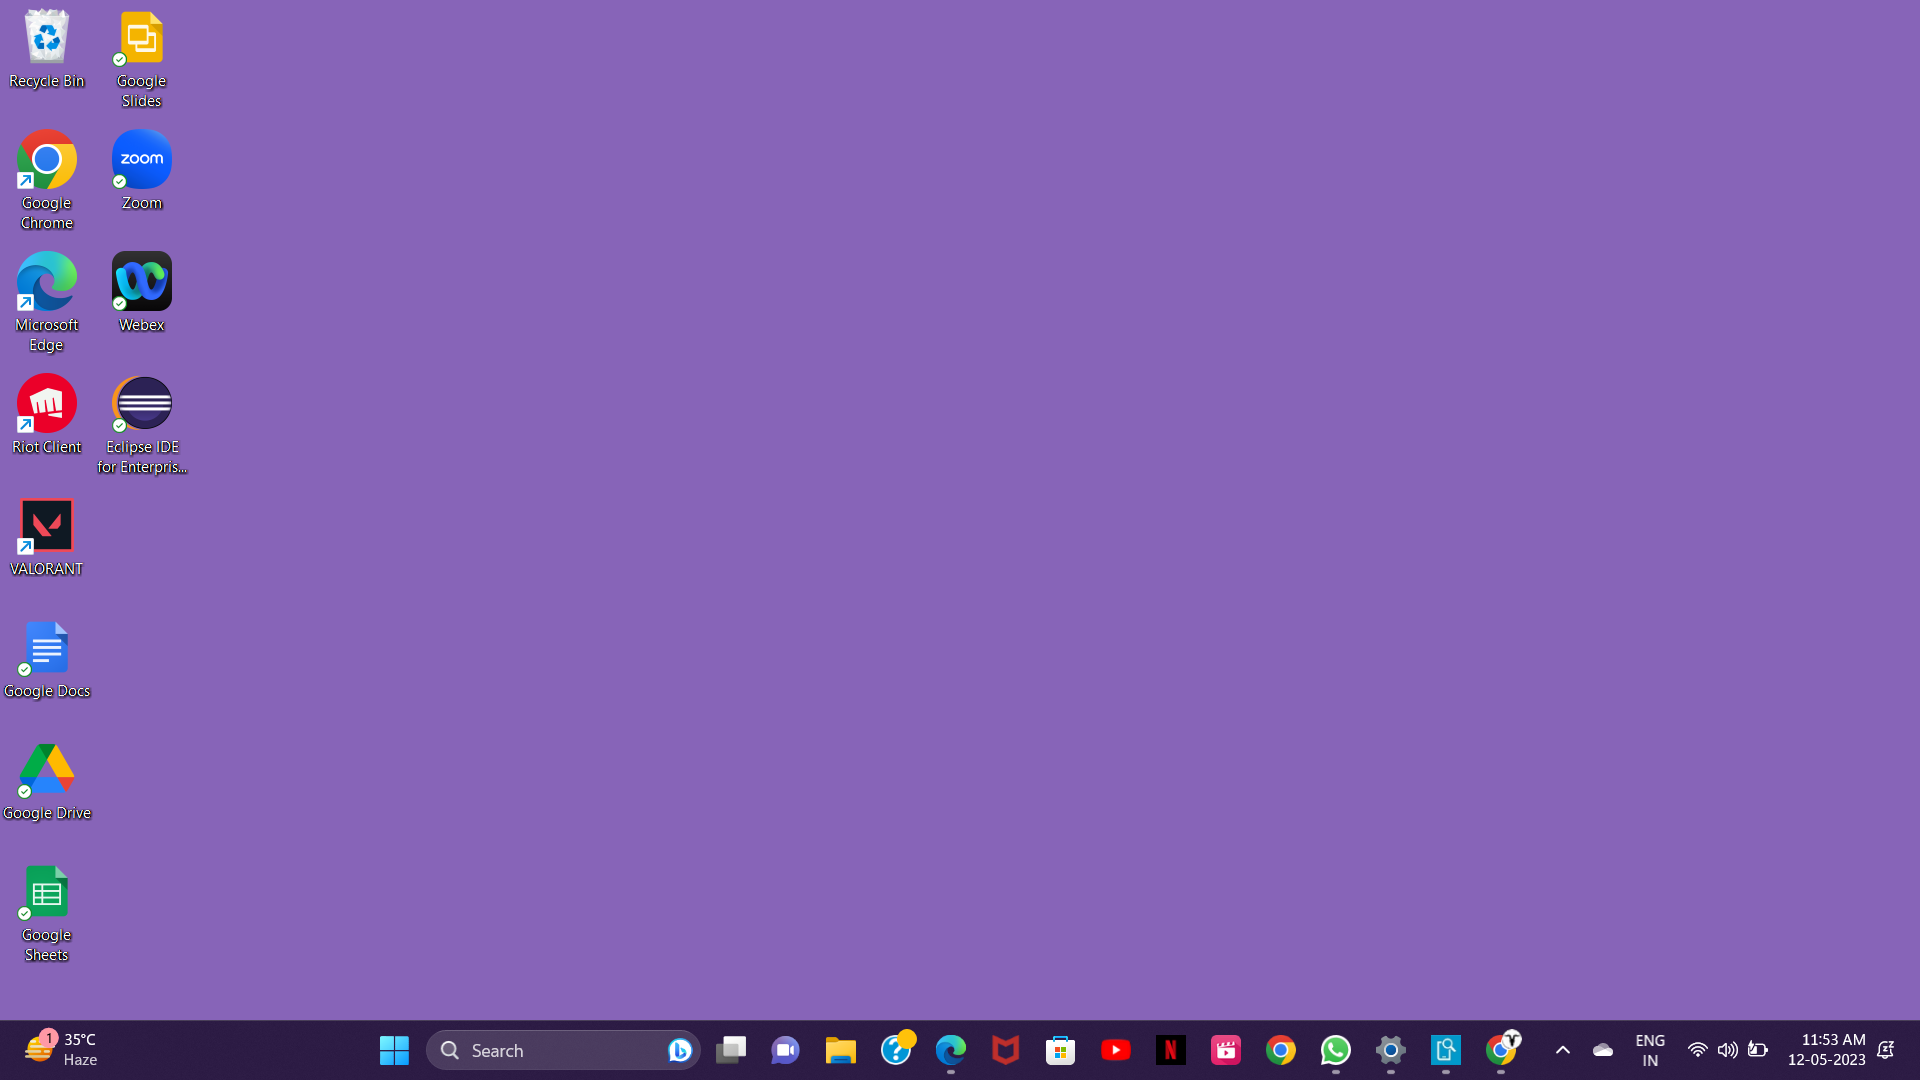Click the Windows Start button
1920x1080 pixels.
[x=393, y=1050]
